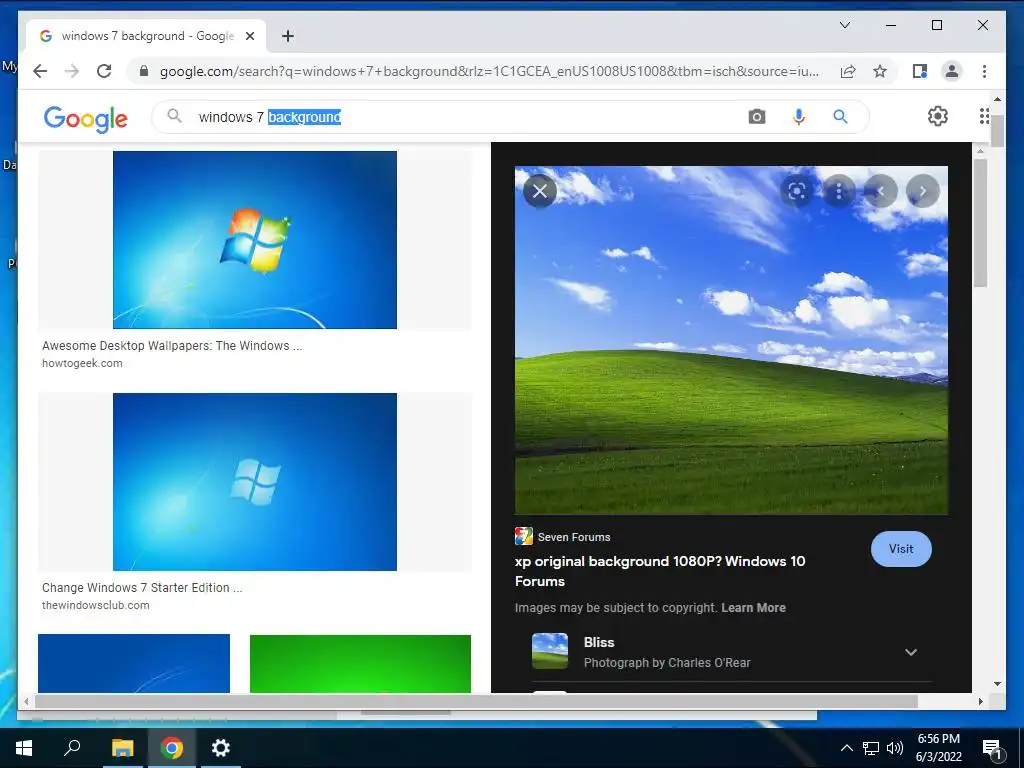Open xp original background 1080P title link
The height and width of the screenshot is (768, 1024).
coord(660,571)
